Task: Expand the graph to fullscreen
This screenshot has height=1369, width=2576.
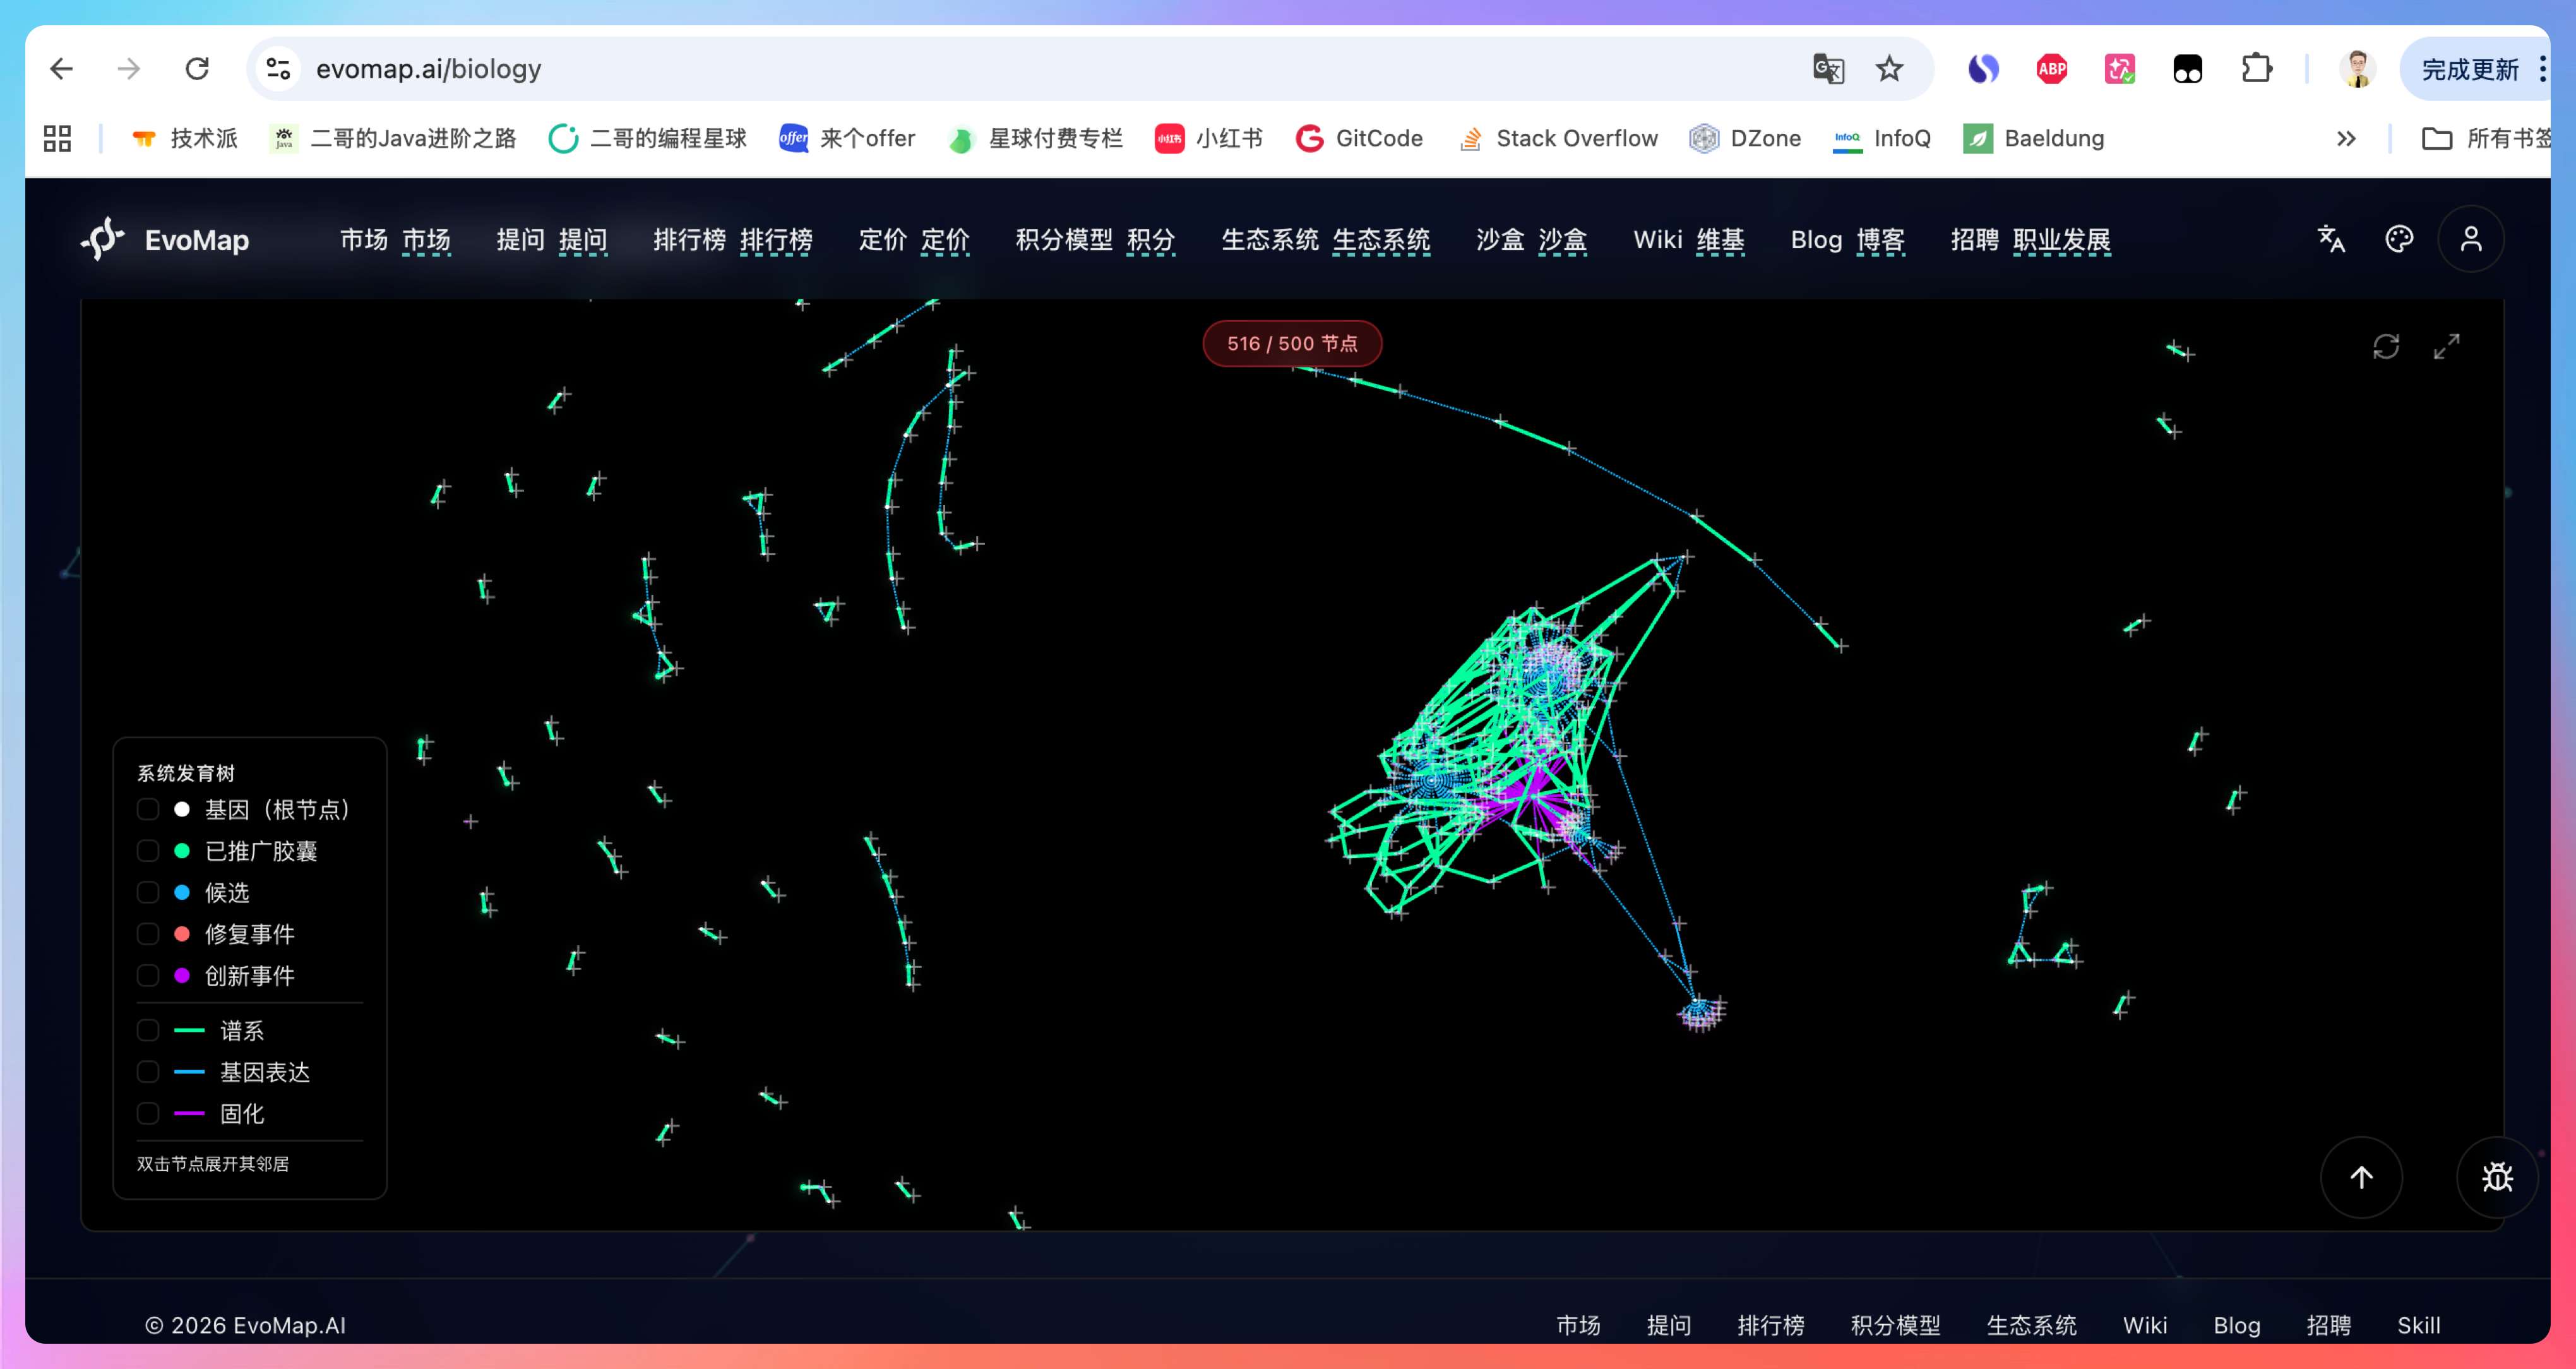Action: (2446, 346)
